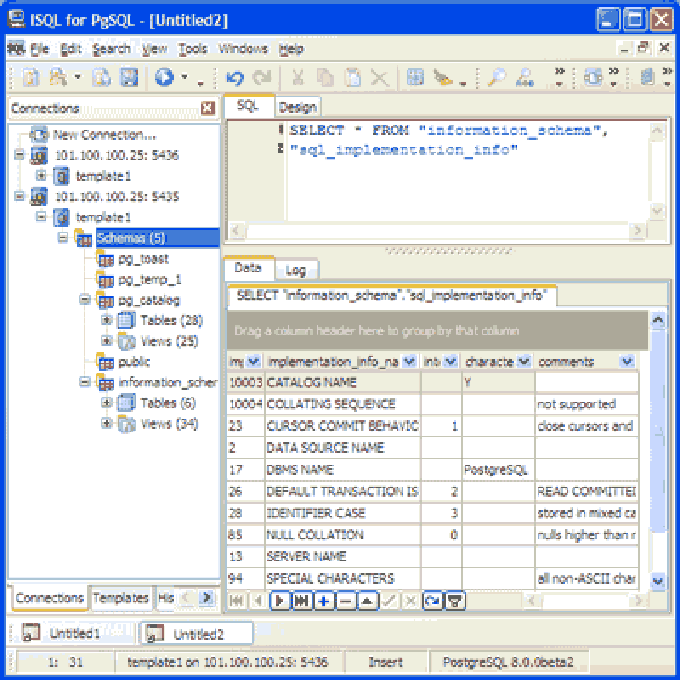The height and width of the screenshot is (680, 680).
Task: Collapse the Schemas (5) node
Action: tap(63, 237)
